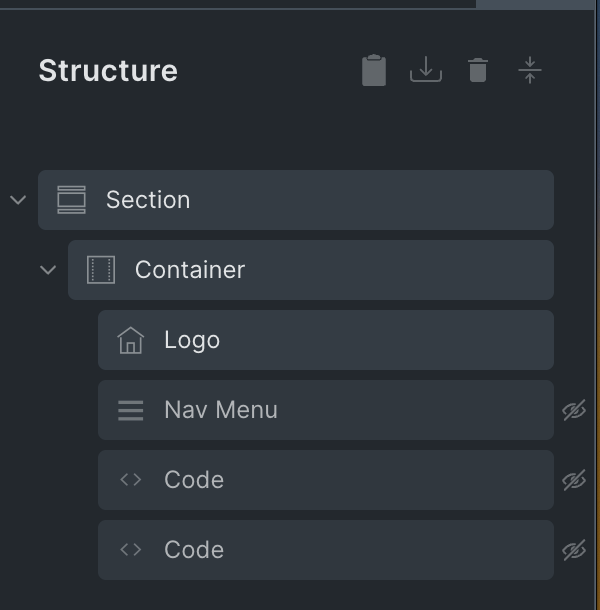Click the collapse all icon in Structure header
600x610 pixels.
[530, 70]
